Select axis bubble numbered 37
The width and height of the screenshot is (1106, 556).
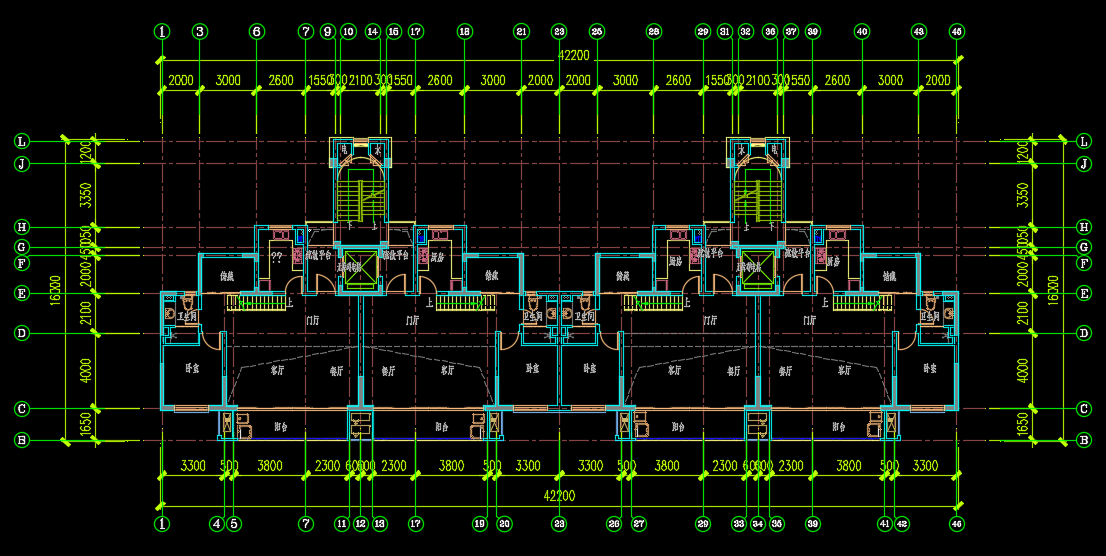tap(791, 32)
